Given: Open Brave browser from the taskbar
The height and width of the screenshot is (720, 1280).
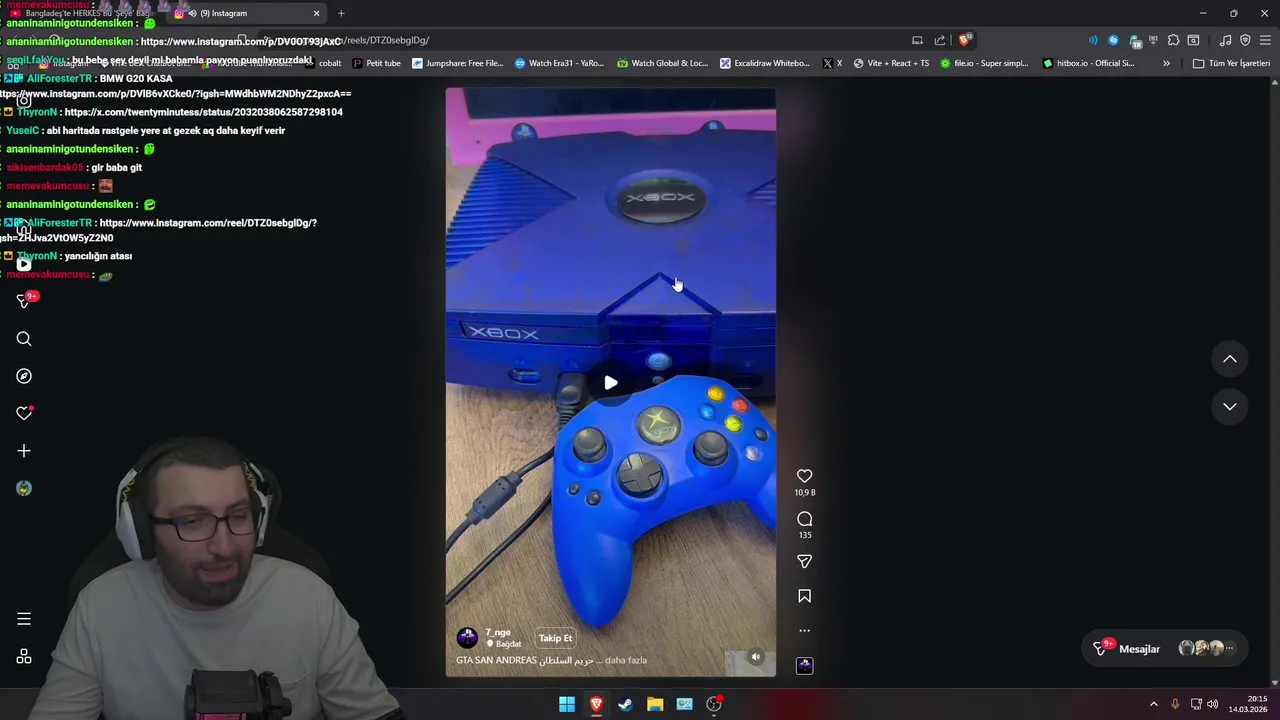Looking at the screenshot, I should [x=596, y=704].
